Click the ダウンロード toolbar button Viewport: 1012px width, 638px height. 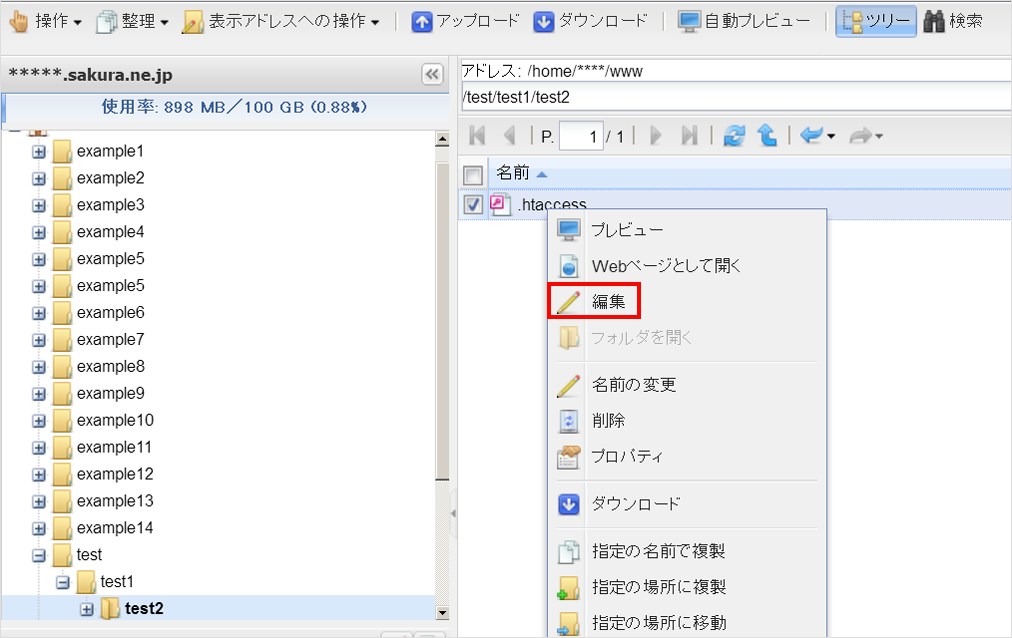click(590, 21)
